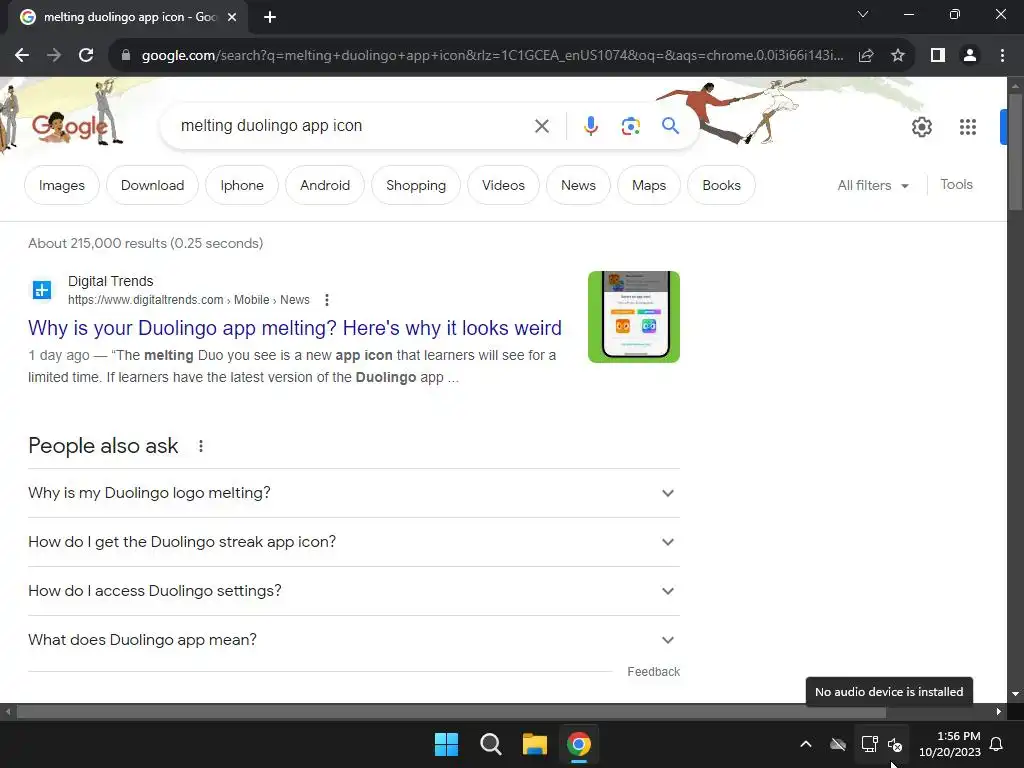Open People also ask options menu
The width and height of the screenshot is (1024, 768).
click(x=200, y=446)
